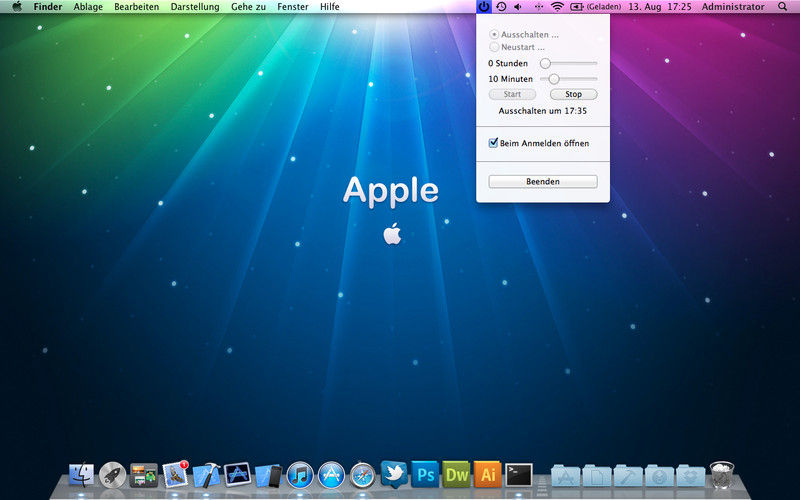800x500 pixels.
Task: Select the Ausschalten radio button
Action: [x=494, y=35]
